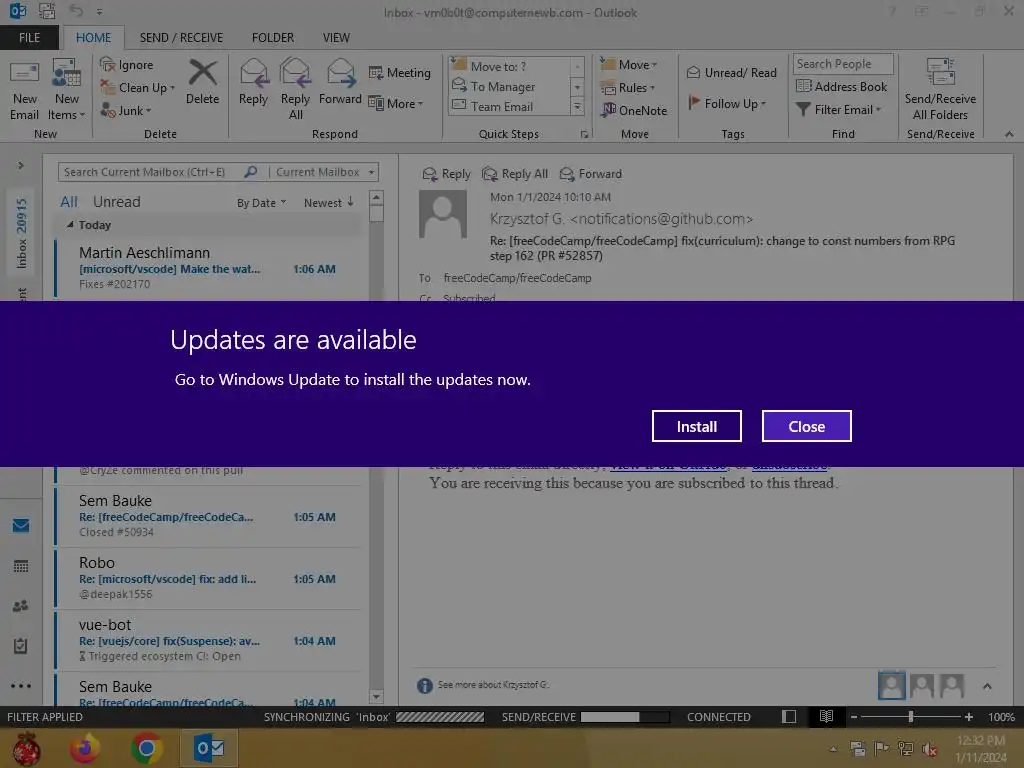Open the Rules dropdown
Image resolution: width=1024 pixels, height=768 pixels.
pos(628,88)
